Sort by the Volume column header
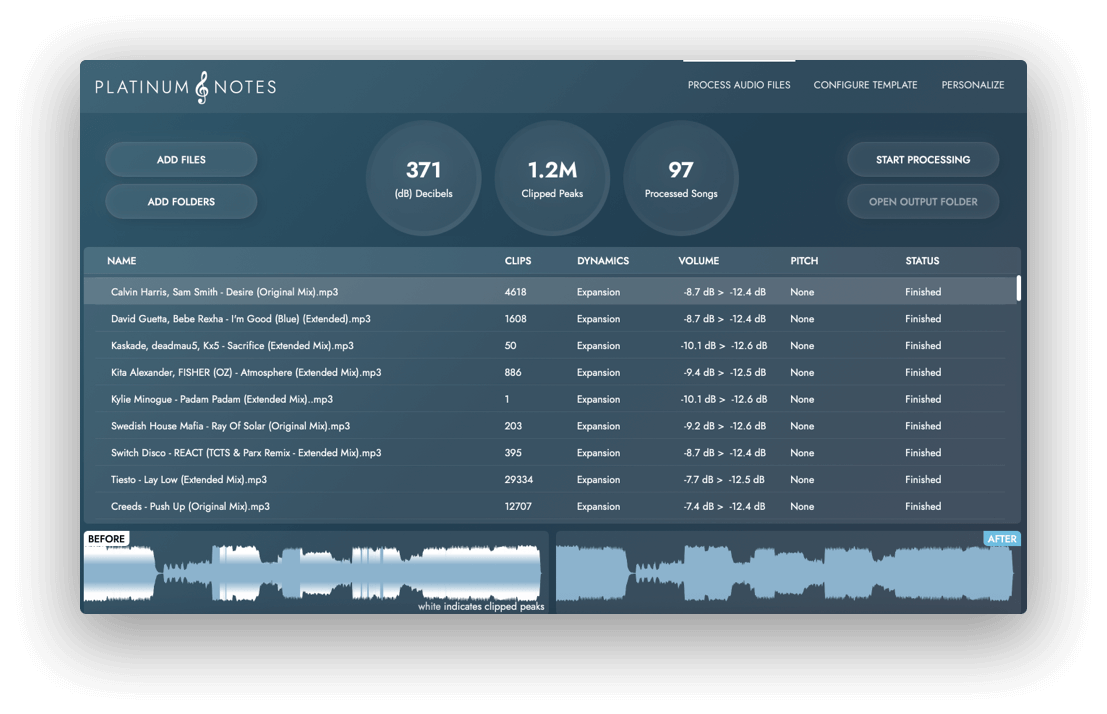The width and height of the screenshot is (1107, 714). point(698,261)
